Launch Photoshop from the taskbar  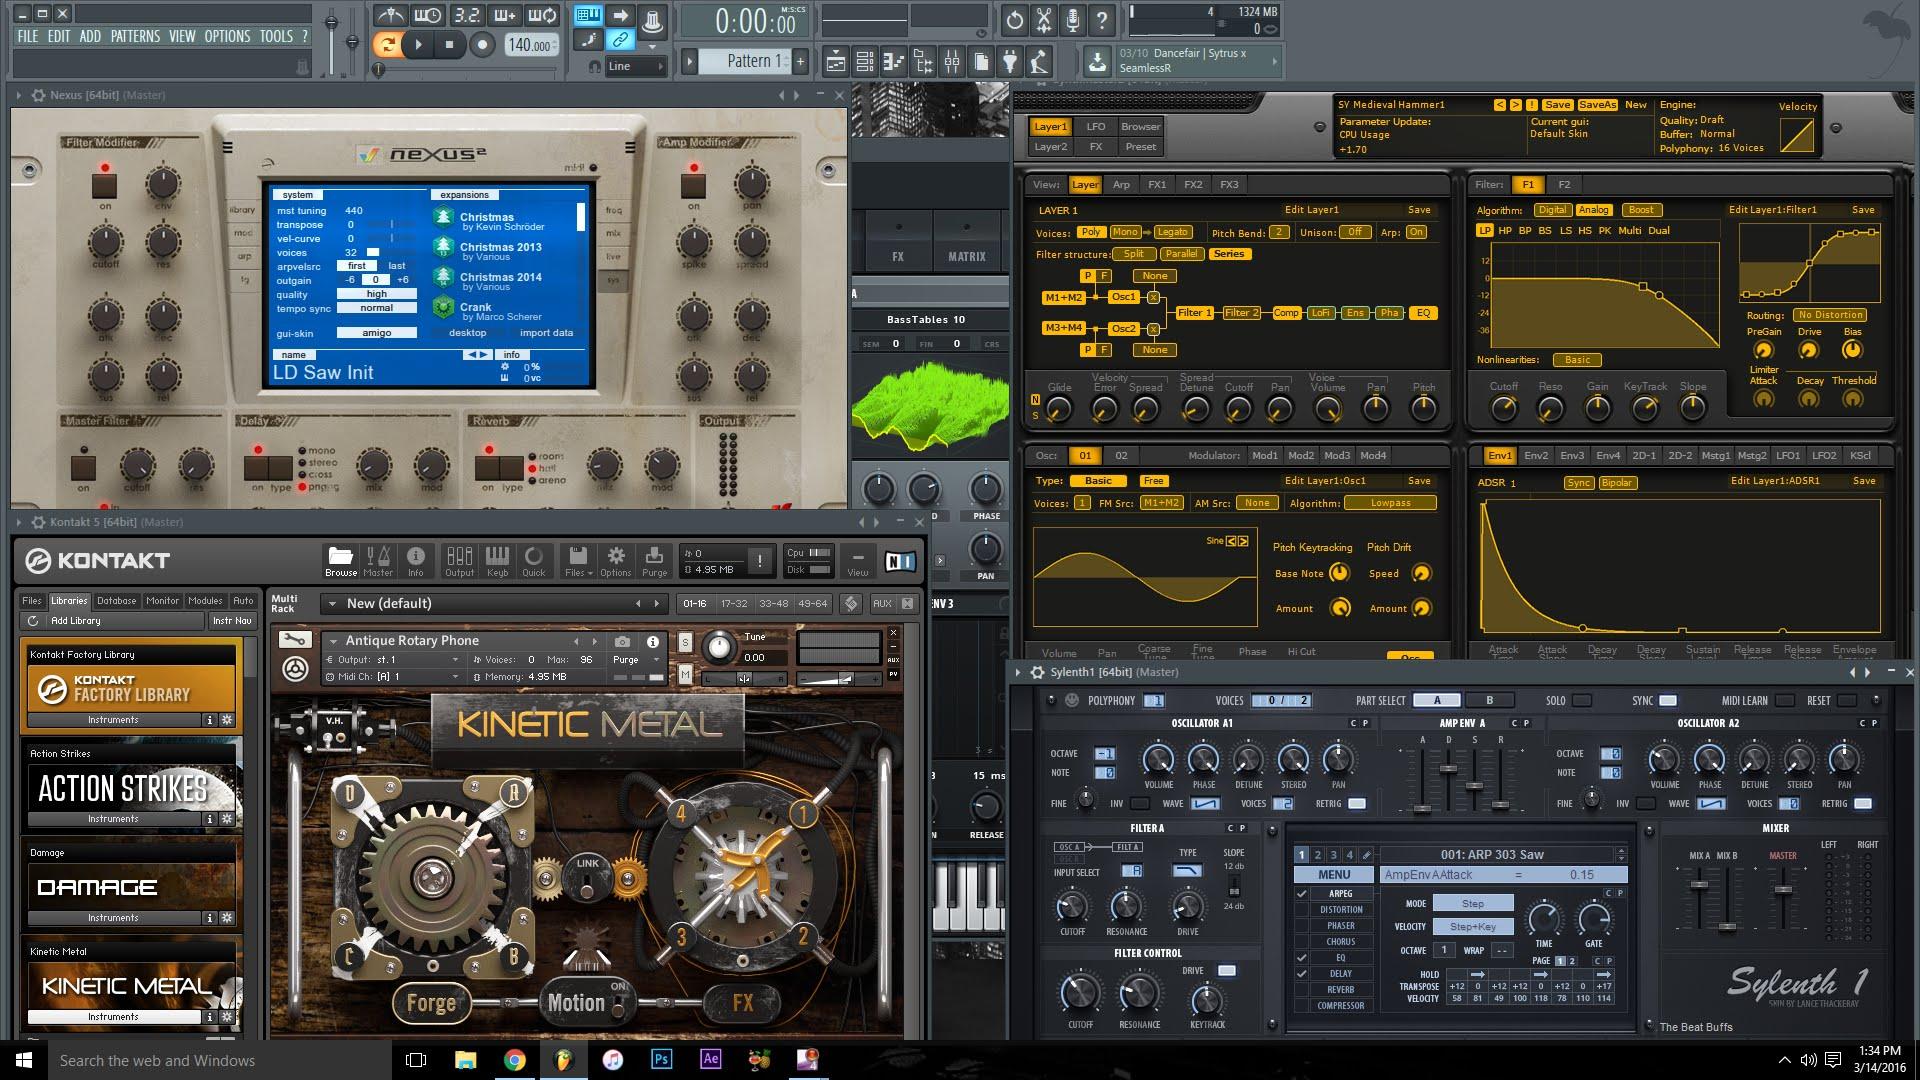(x=661, y=1060)
